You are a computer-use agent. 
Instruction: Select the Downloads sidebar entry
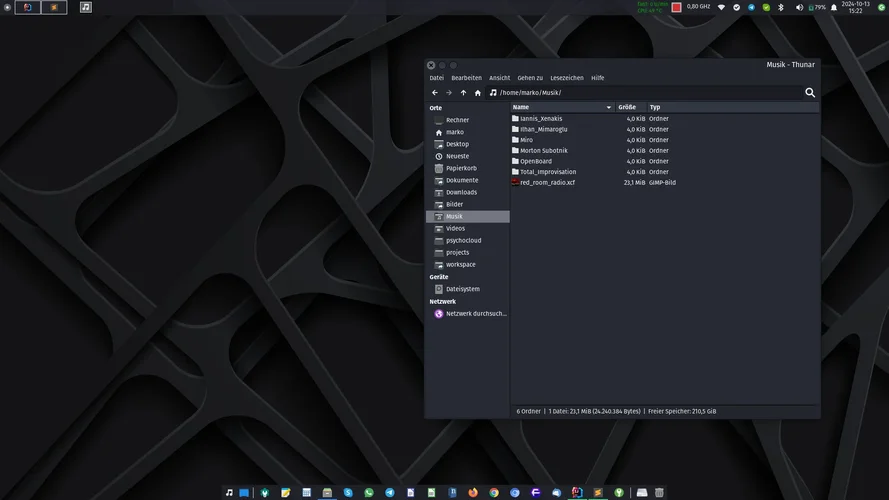(x=461, y=192)
